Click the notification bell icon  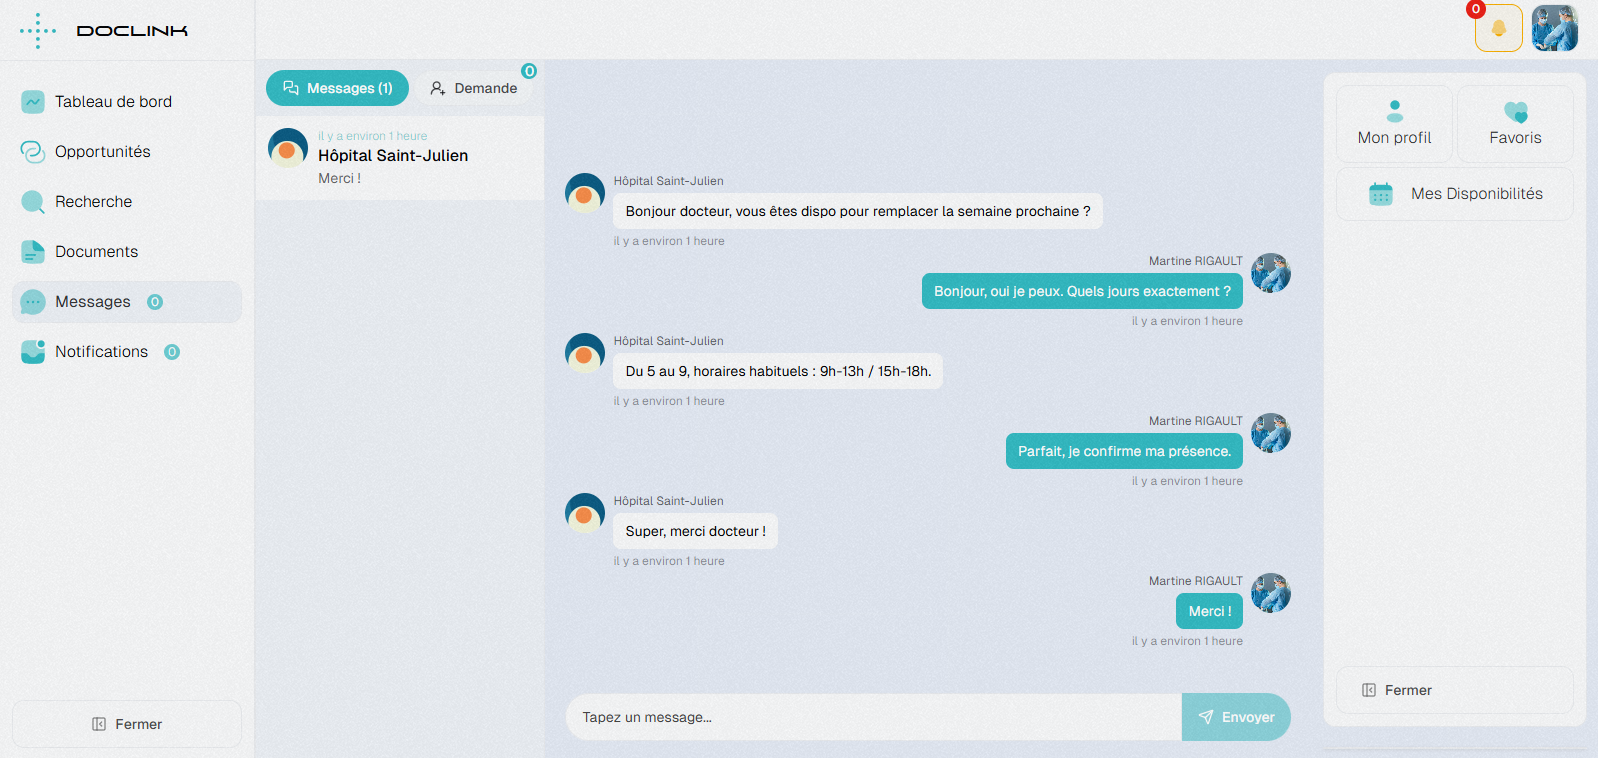click(x=1498, y=28)
